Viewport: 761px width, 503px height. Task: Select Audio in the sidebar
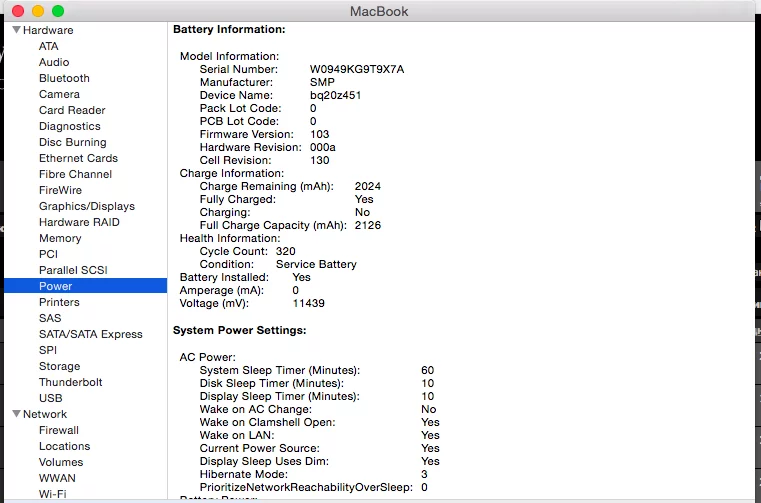point(54,62)
